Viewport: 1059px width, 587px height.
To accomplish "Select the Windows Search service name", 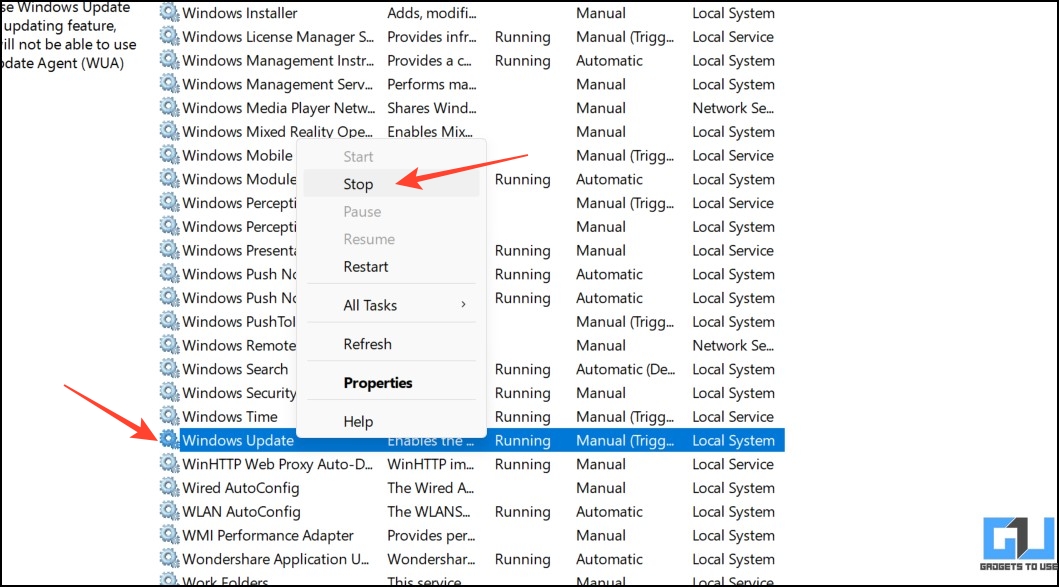I will [235, 369].
